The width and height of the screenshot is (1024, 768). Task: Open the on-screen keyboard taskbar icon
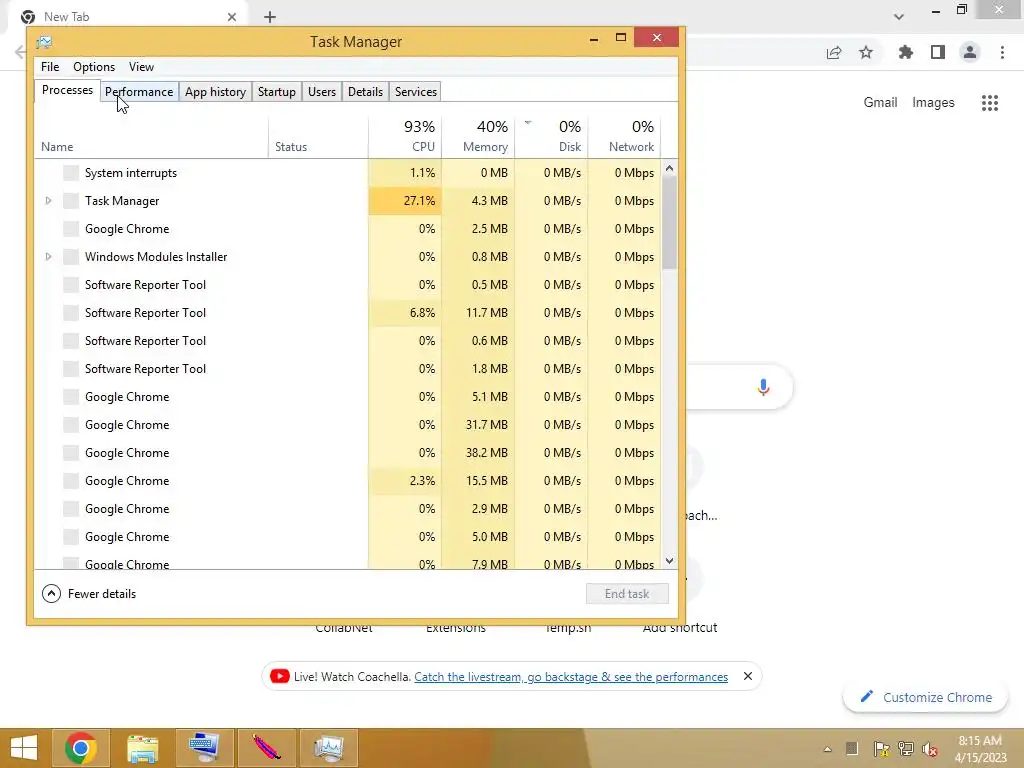[204, 748]
